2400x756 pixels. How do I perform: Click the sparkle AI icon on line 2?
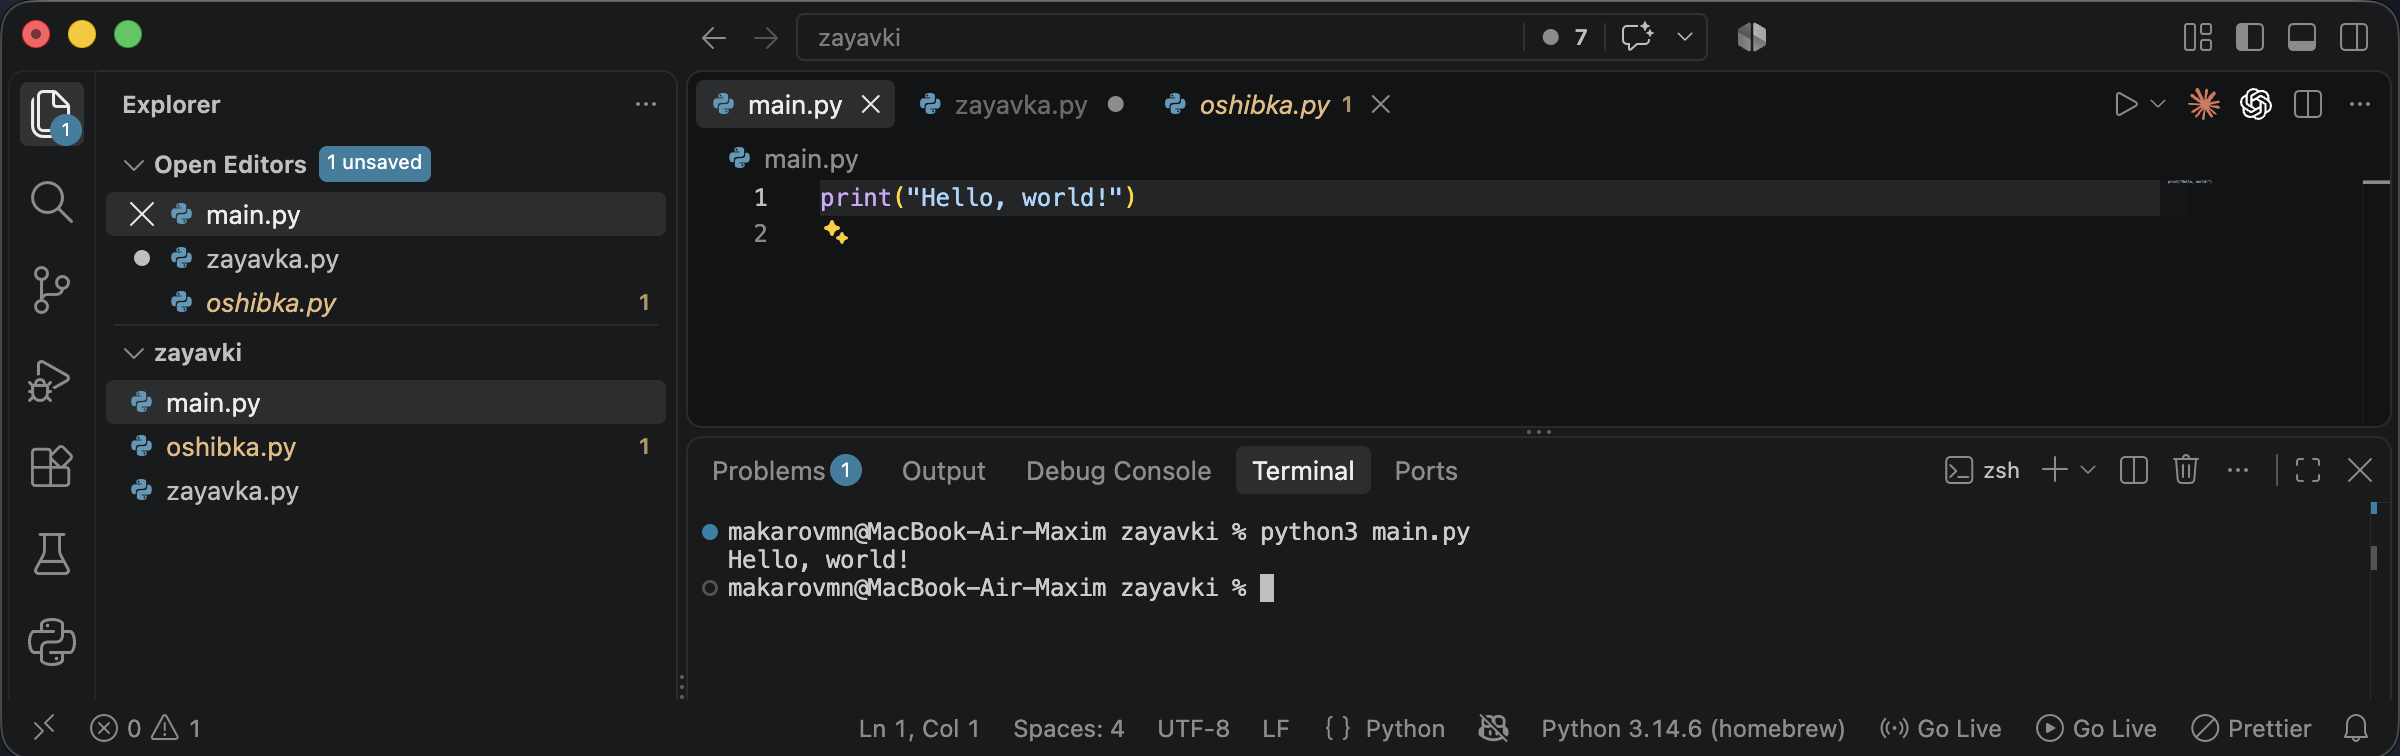836,233
